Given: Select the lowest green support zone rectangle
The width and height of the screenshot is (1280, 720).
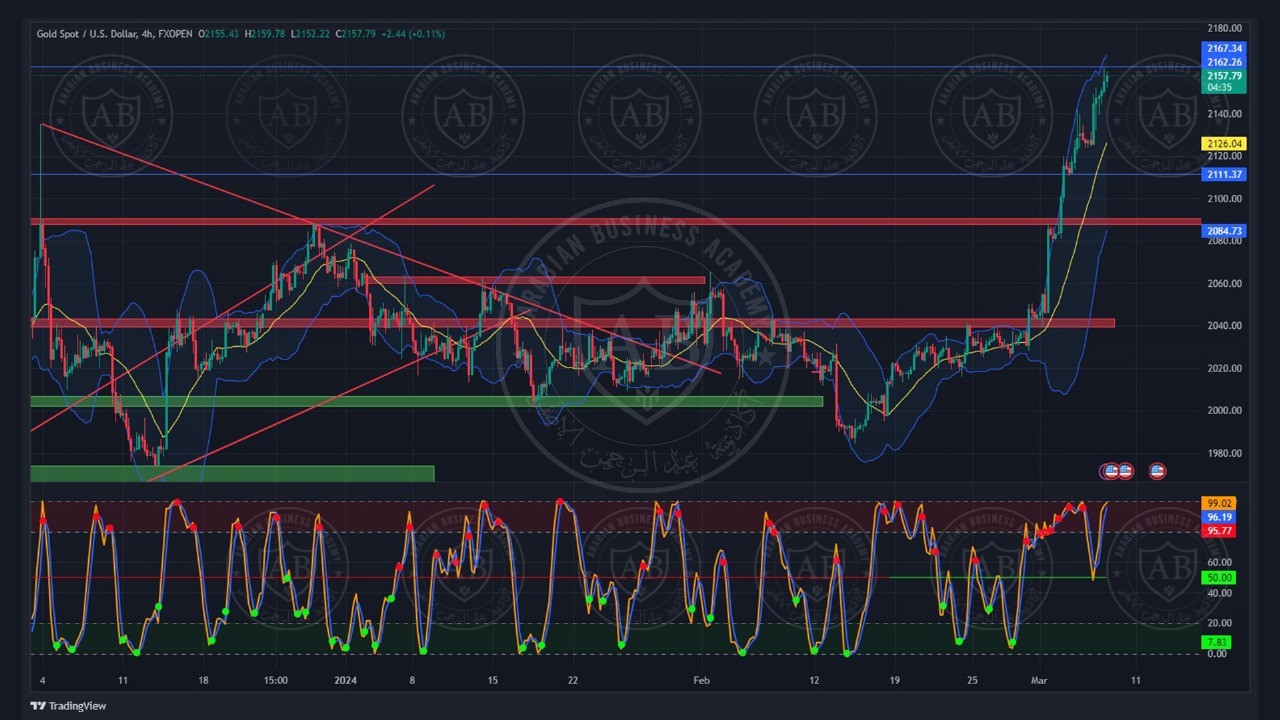Looking at the screenshot, I should point(232,473).
